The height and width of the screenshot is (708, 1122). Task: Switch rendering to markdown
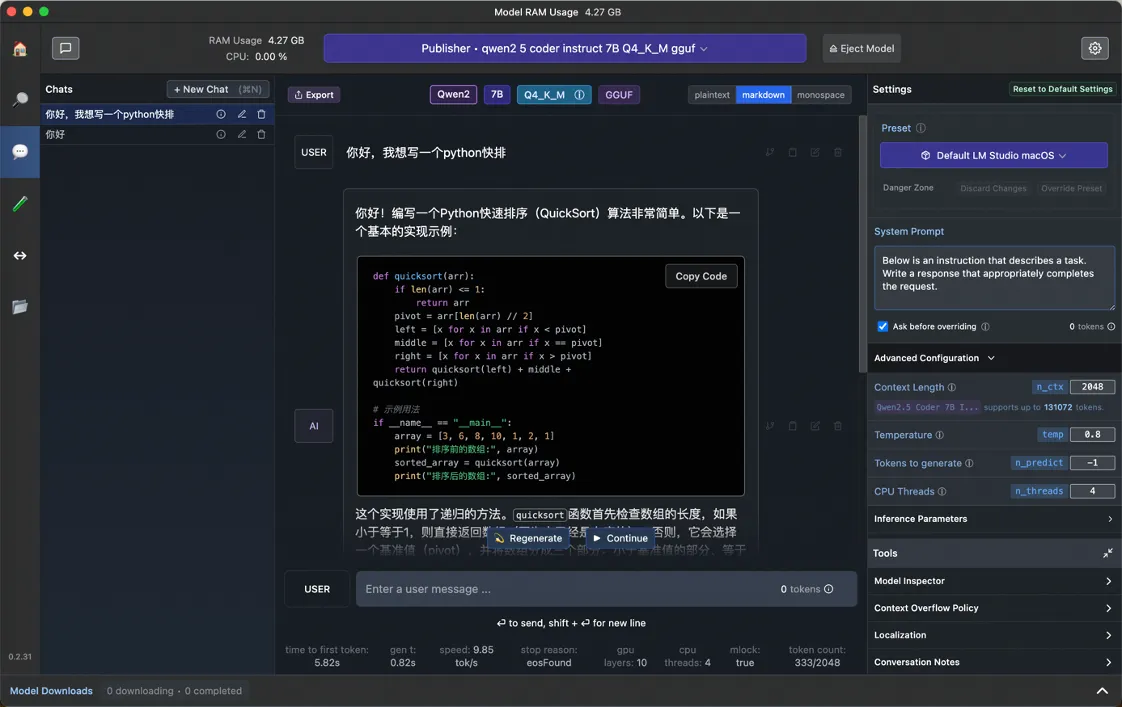[764, 94]
